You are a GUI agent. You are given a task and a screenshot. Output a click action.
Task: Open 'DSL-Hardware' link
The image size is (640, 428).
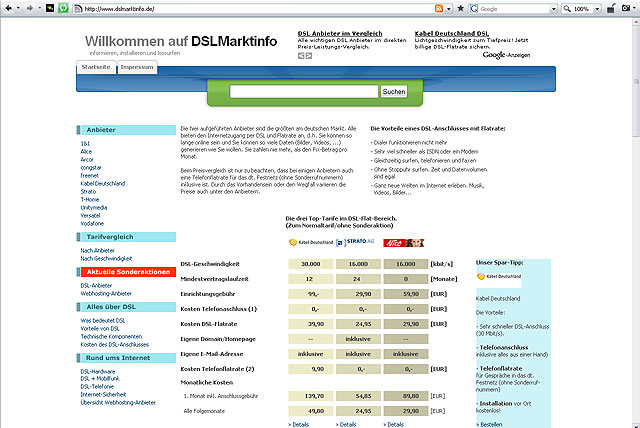pyautogui.click(x=98, y=372)
